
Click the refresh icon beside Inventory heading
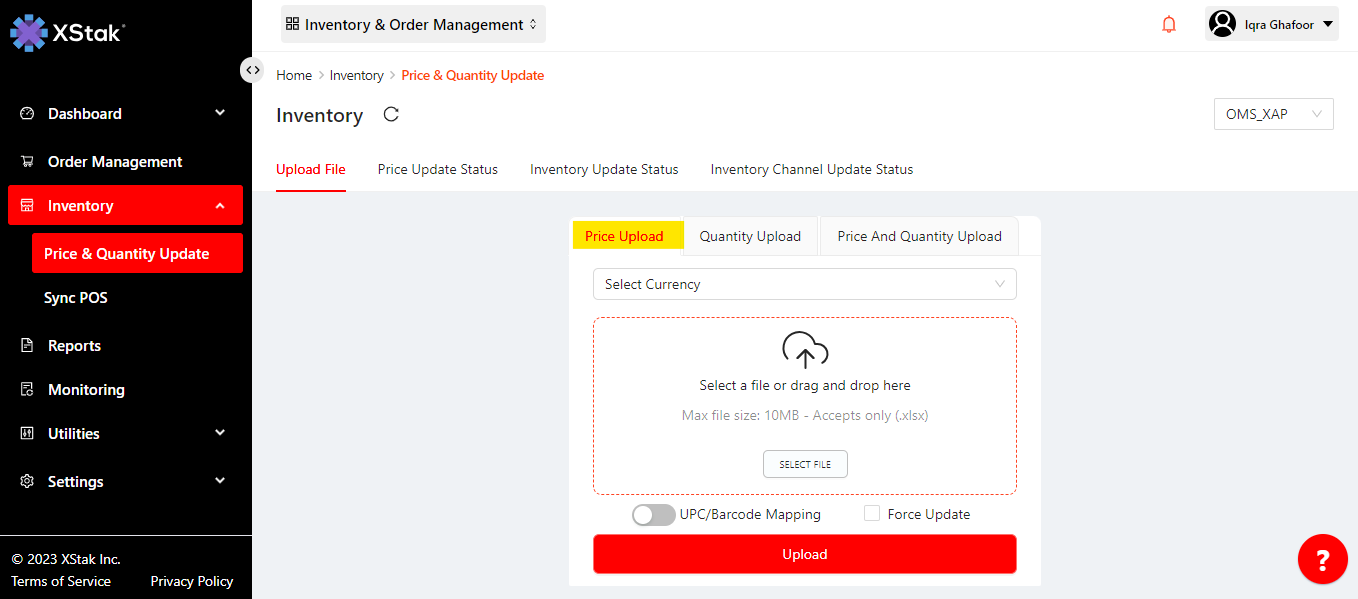point(391,115)
